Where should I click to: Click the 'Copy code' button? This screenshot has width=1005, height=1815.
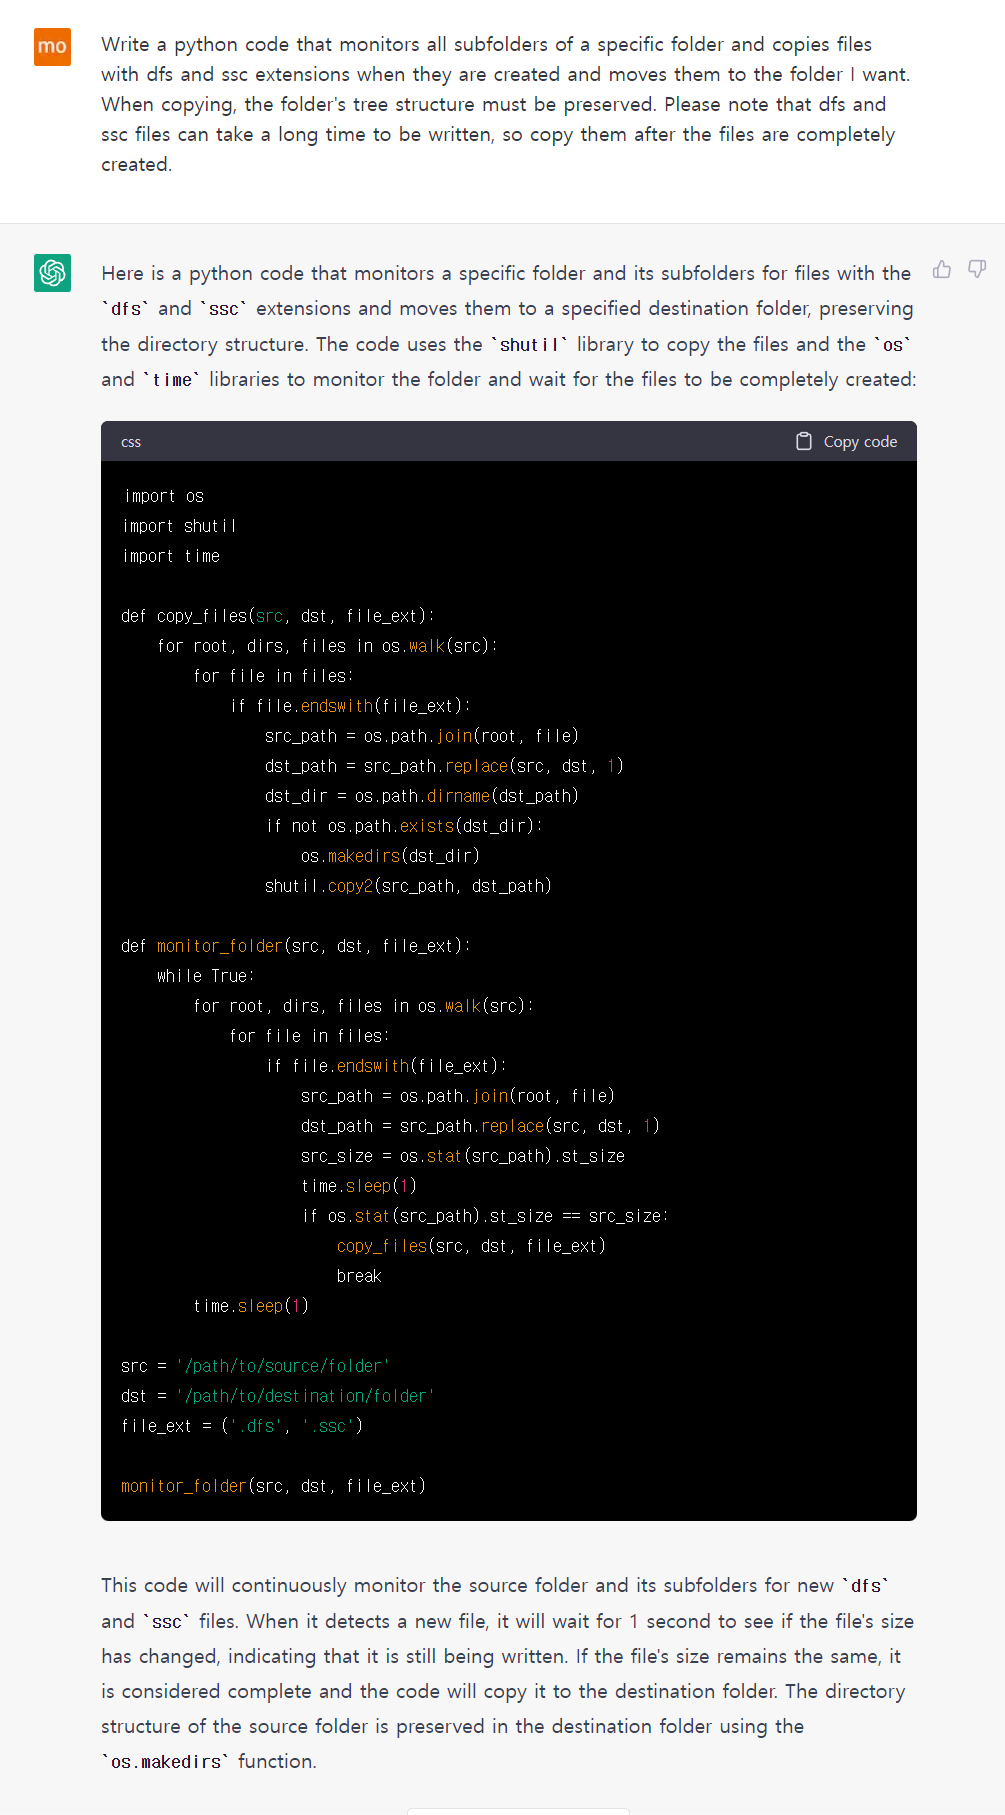(x=847, y=441)
